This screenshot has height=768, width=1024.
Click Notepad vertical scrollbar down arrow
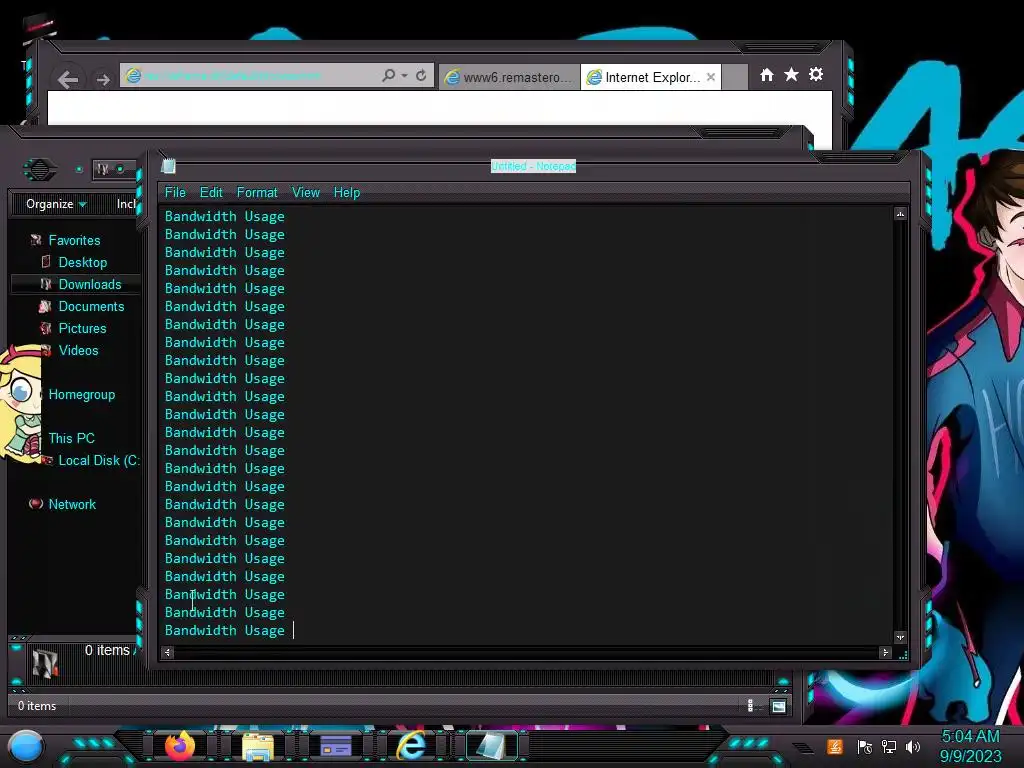coord(900,637)
